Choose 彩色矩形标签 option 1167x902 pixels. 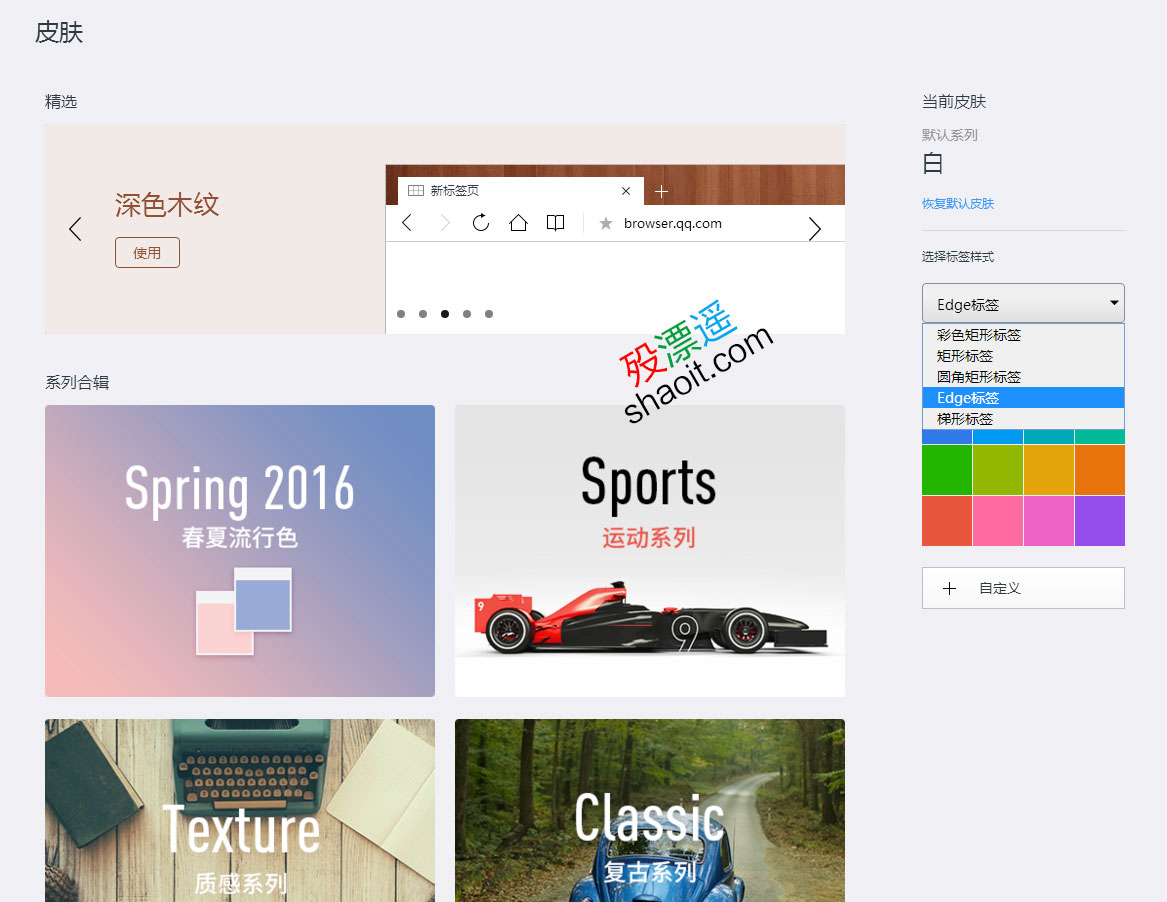pos(1023,335)
